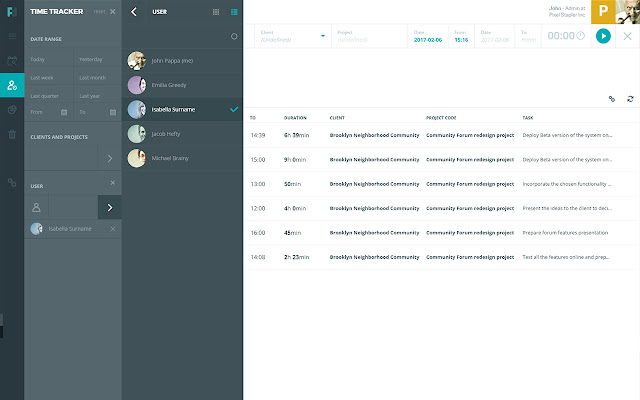Viewport: 640px width, 400px height.
Task: Select user Jacob Hefty
Action: coord(182,134)
